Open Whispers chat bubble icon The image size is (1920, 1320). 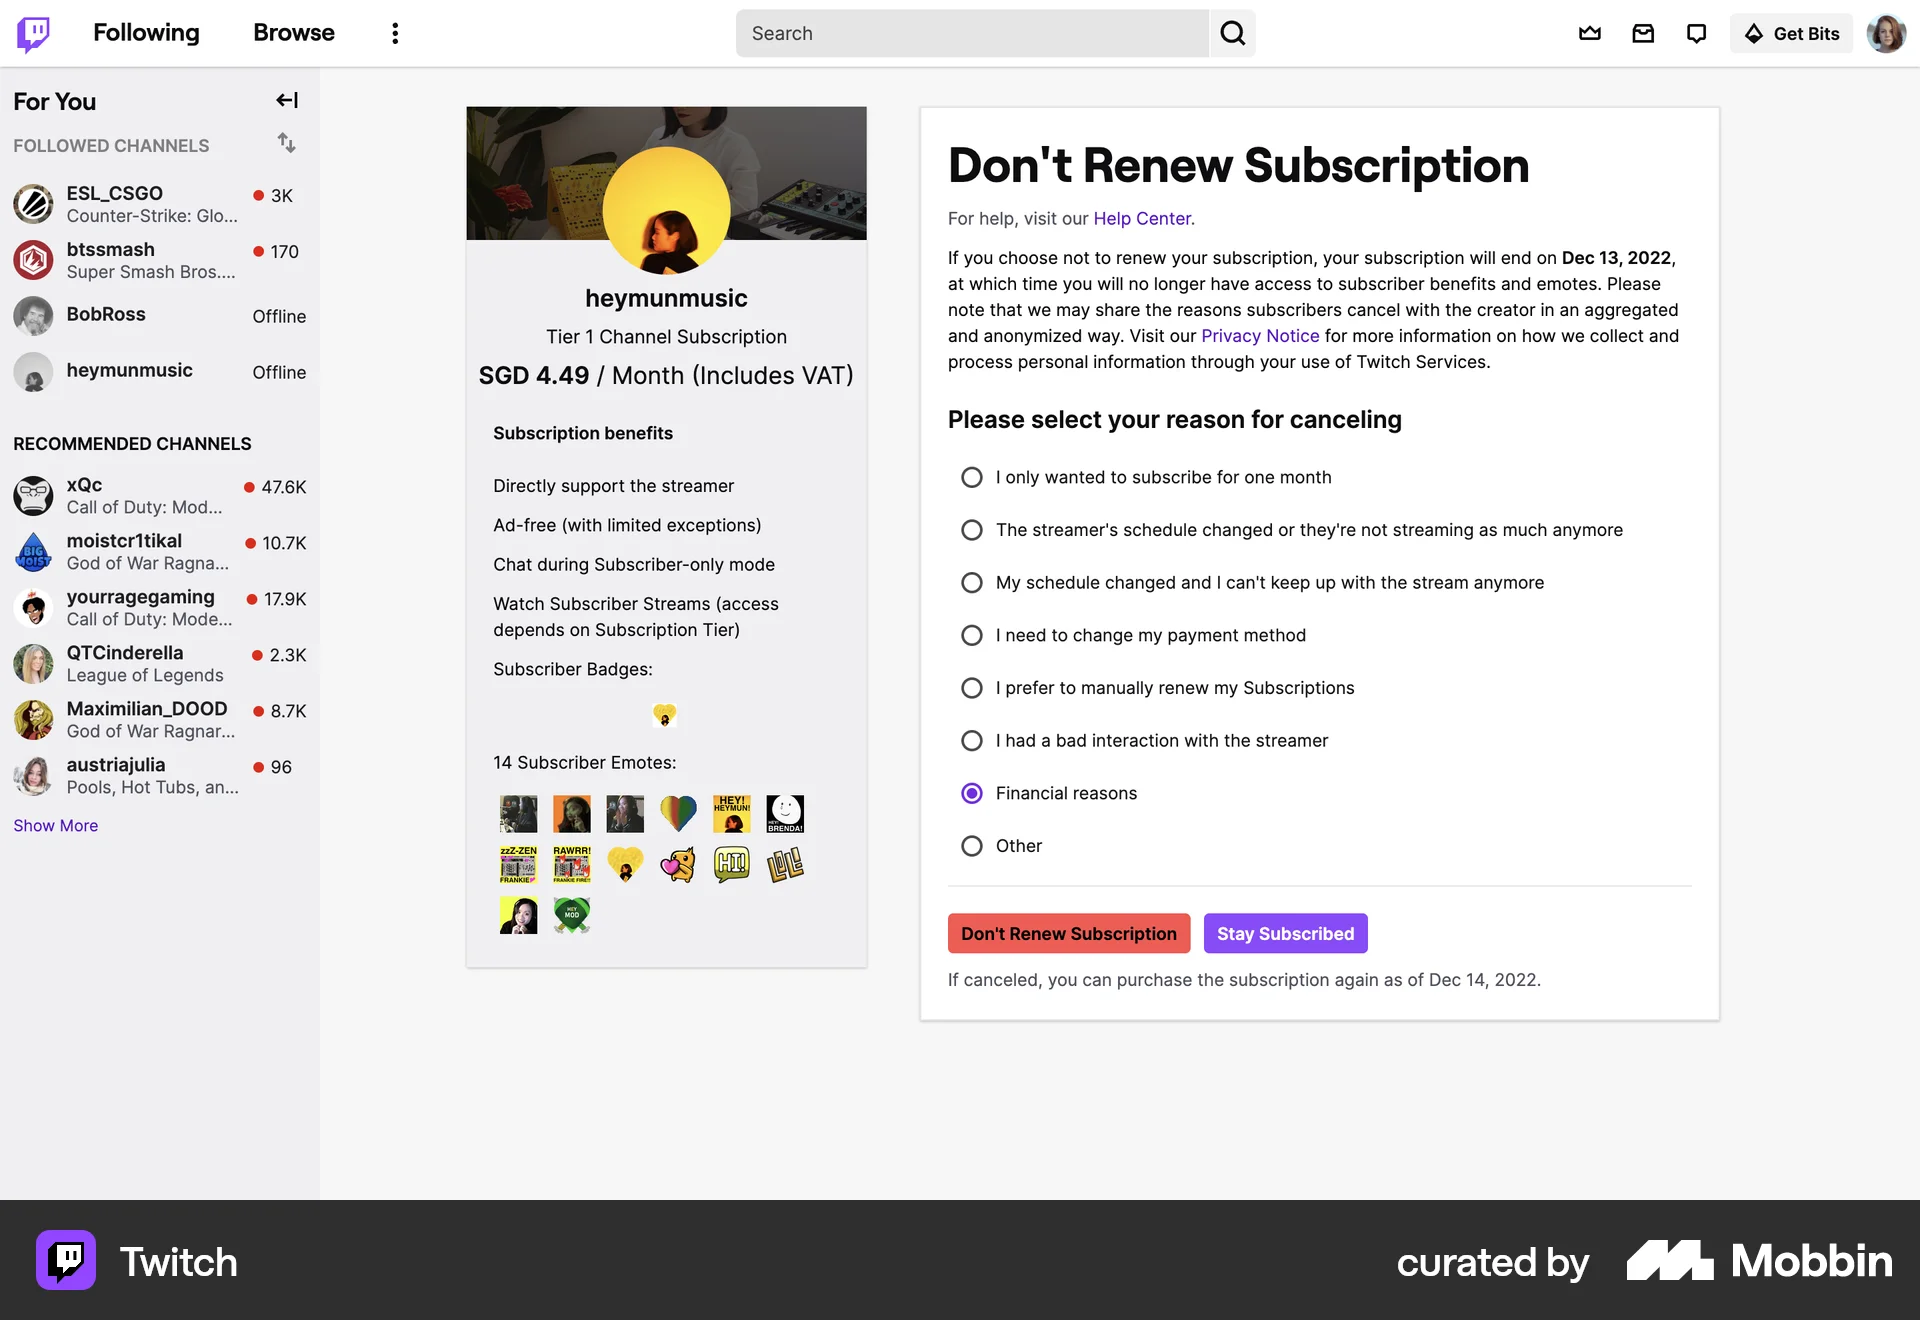pos(1696,33)
